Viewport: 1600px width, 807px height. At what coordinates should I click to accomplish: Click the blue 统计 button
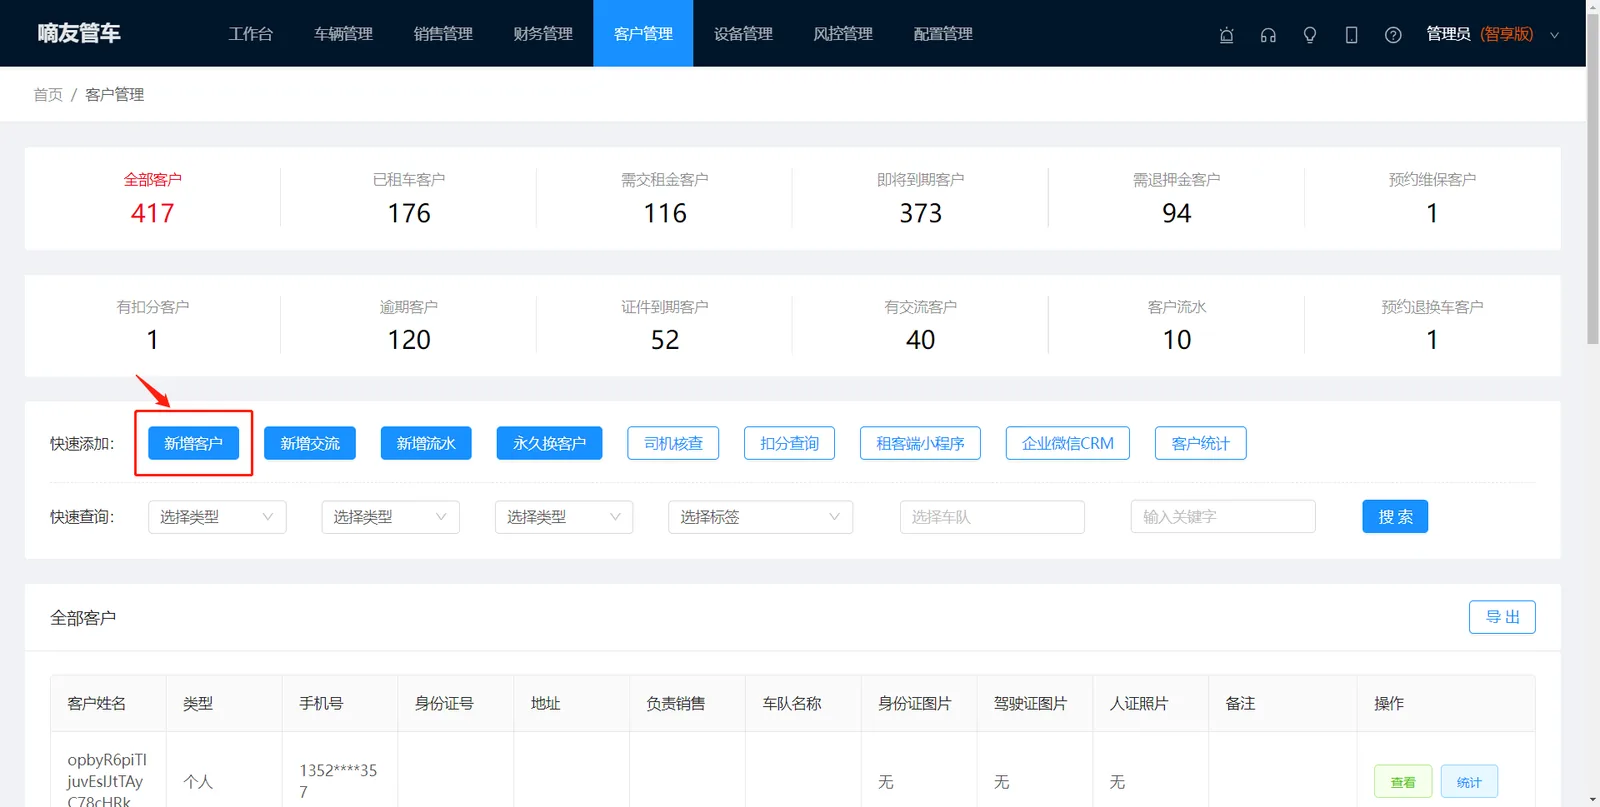tap(1469, 782)
